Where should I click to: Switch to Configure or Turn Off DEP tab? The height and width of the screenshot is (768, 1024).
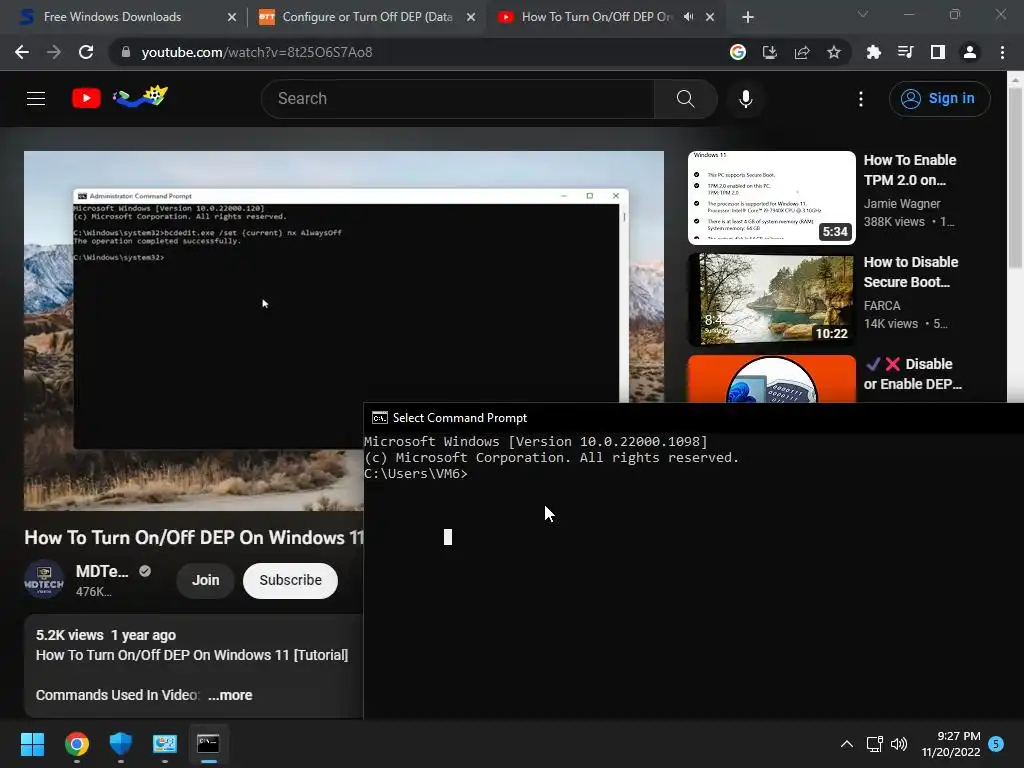[367, 17]
